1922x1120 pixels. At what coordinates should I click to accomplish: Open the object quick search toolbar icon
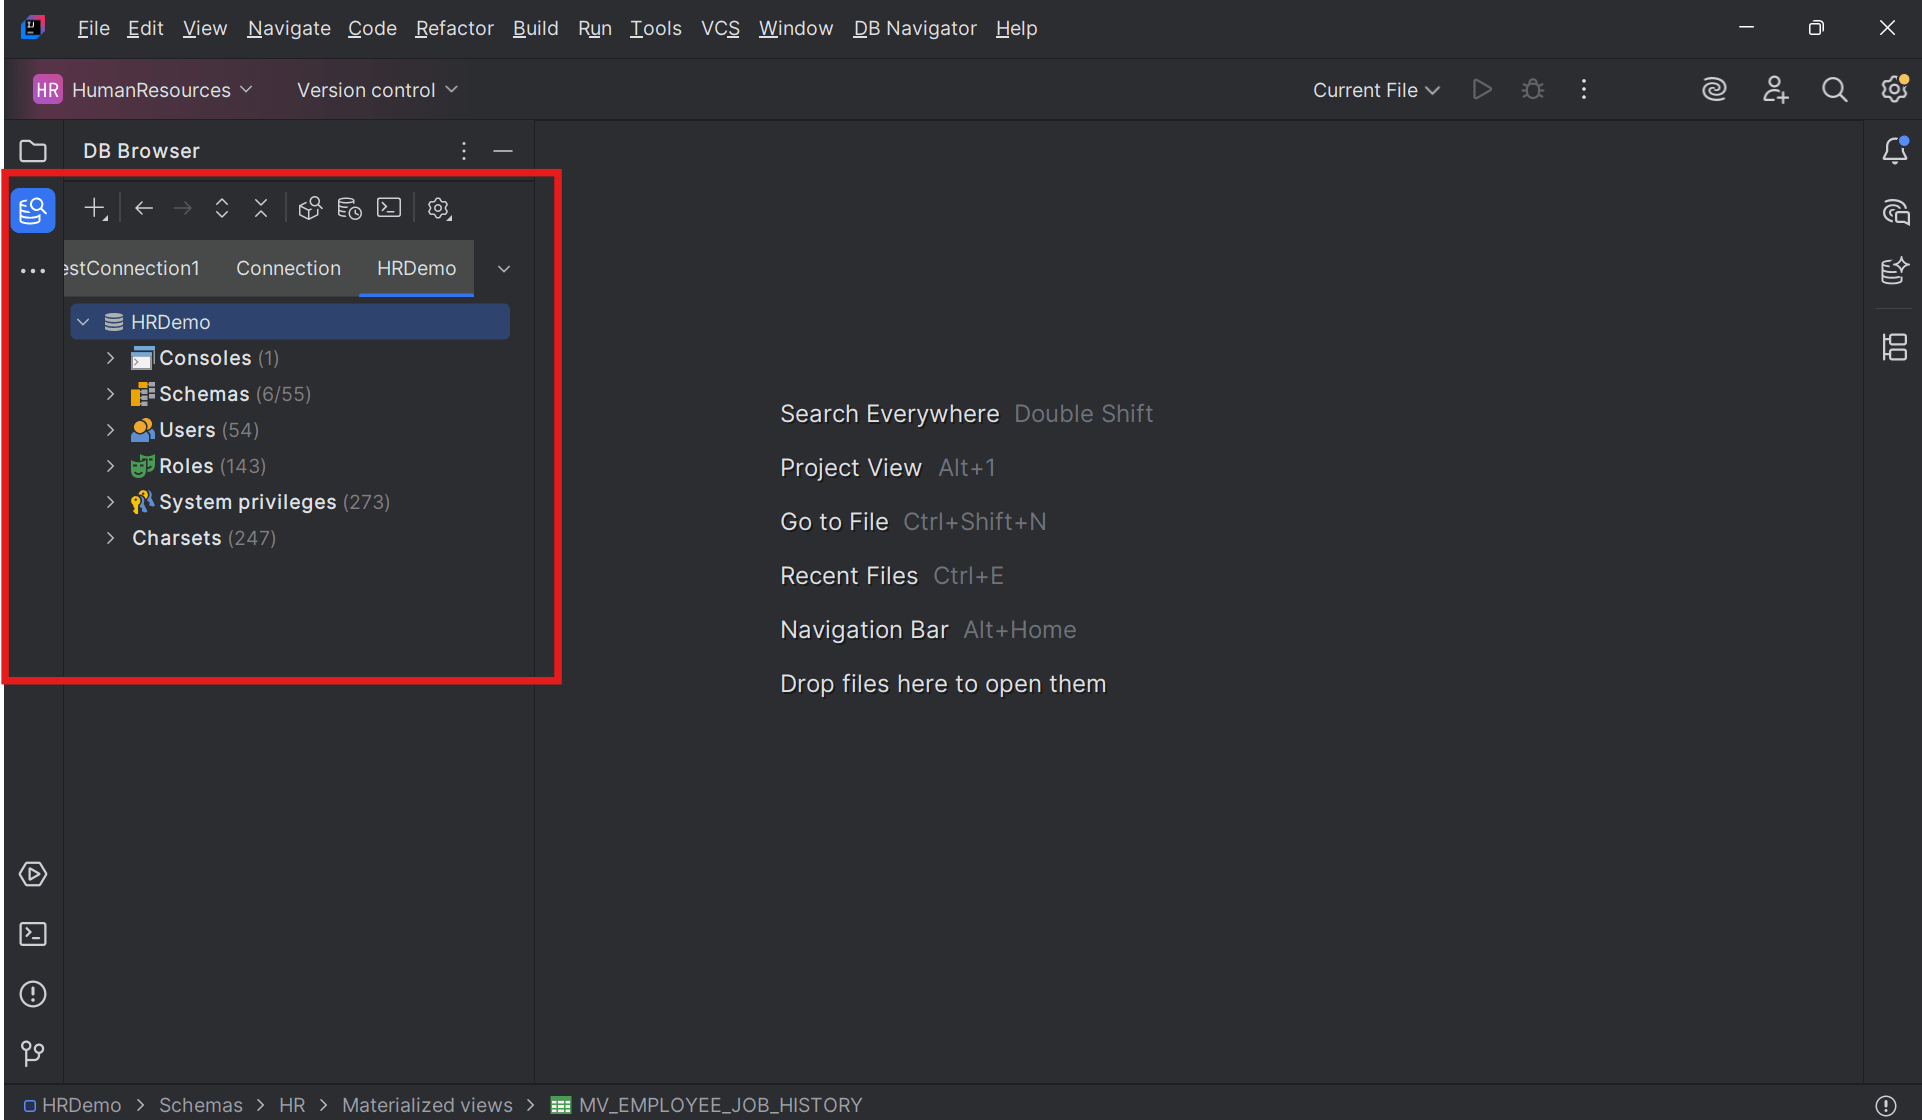(x=310, y=208)
